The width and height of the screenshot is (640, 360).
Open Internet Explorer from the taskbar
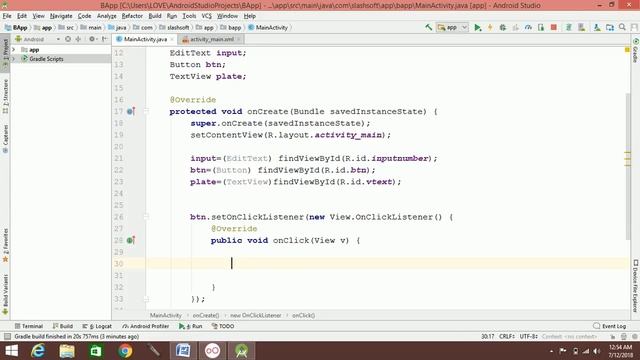[38, 351]
